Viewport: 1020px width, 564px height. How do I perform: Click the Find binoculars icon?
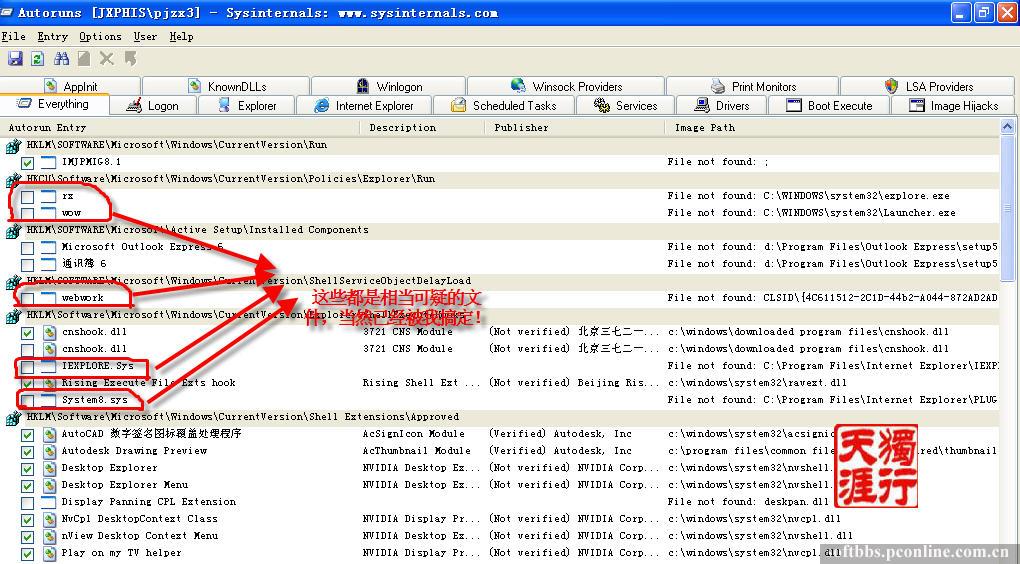(x=60, y=60)
